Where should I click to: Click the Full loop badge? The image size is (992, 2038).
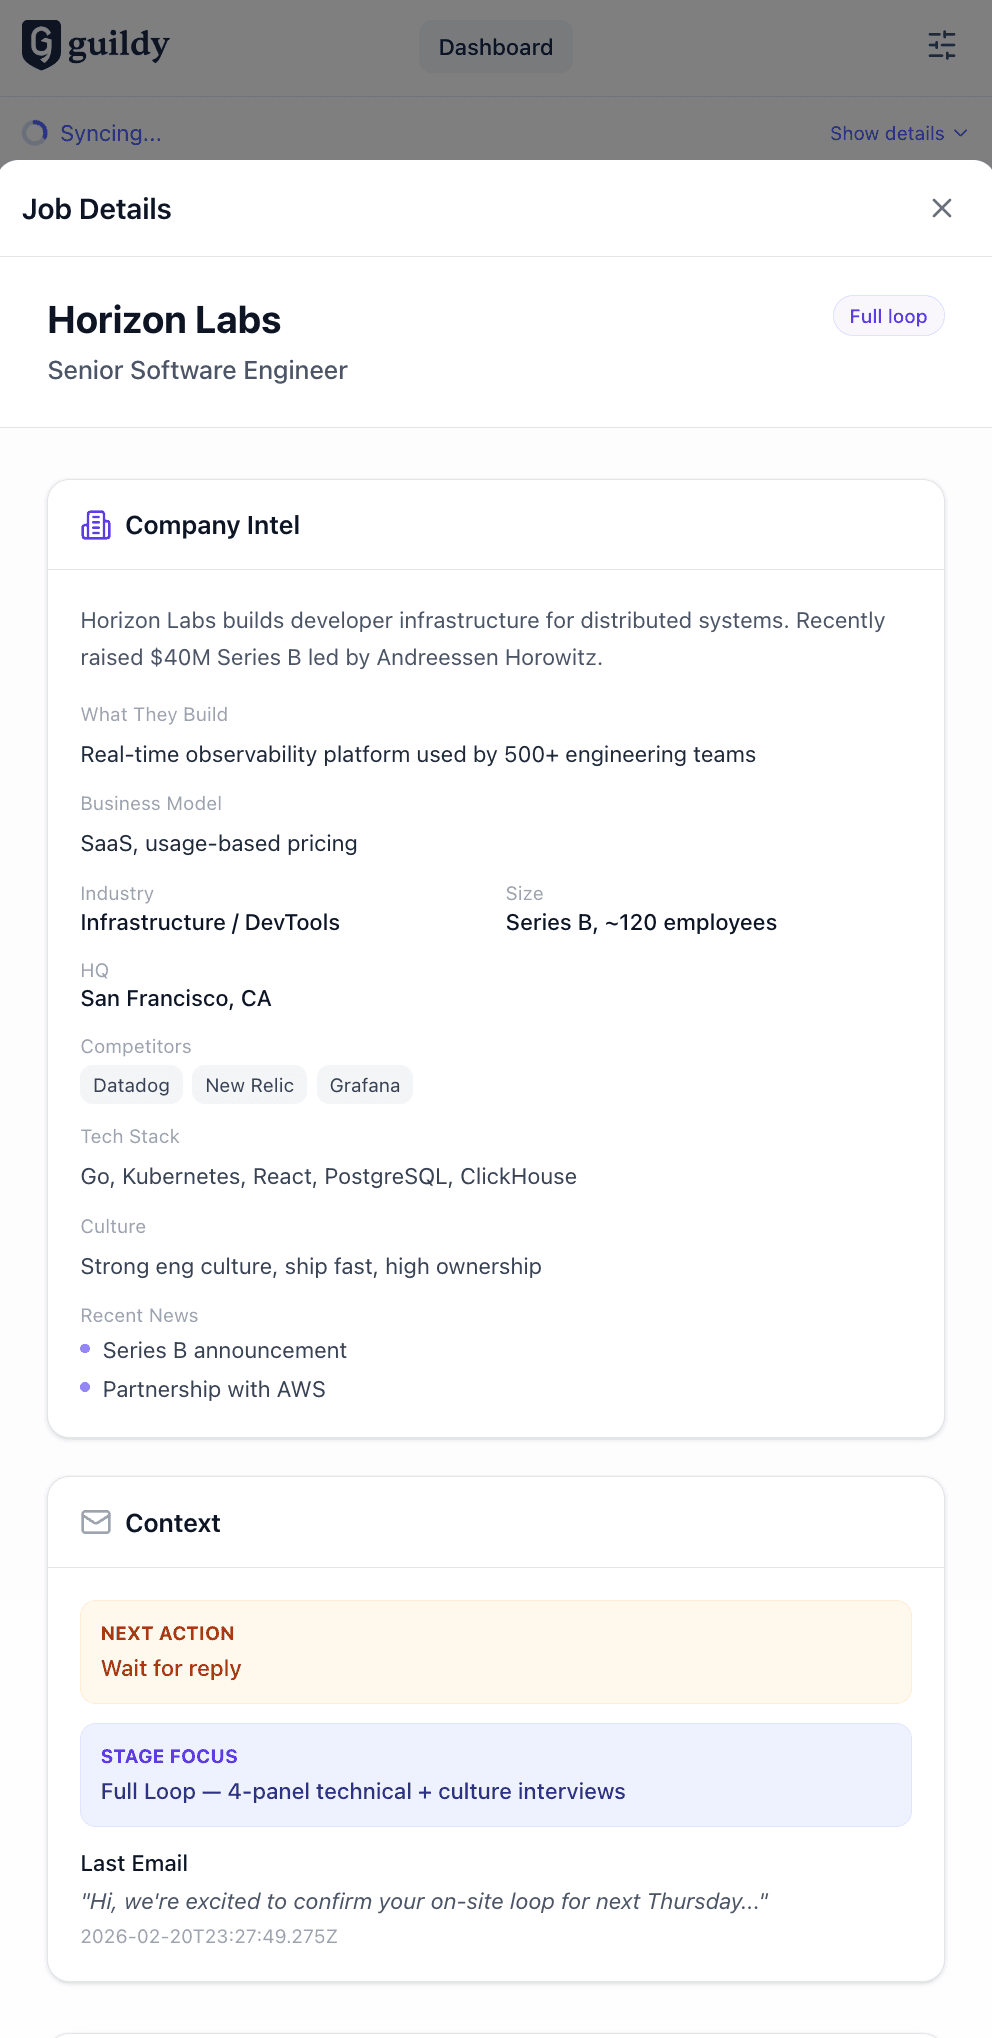click(x=888, y=315)
